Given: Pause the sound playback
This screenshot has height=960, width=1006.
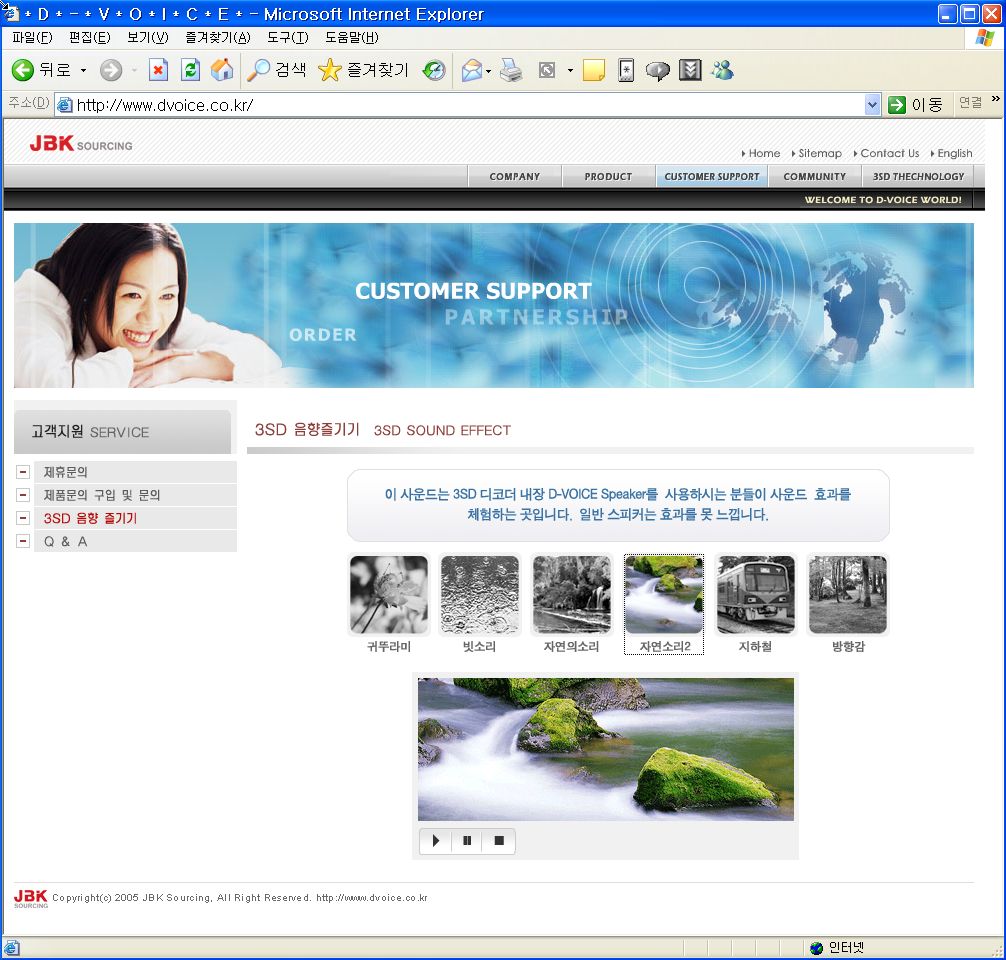Looking at the screenshot, I should pyautogui.click(x=467, y=841).
